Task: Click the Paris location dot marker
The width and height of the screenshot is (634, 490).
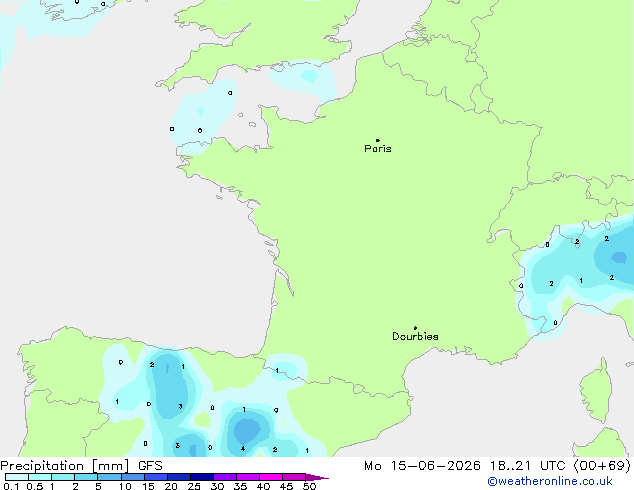Action: (x=378, y=140)
